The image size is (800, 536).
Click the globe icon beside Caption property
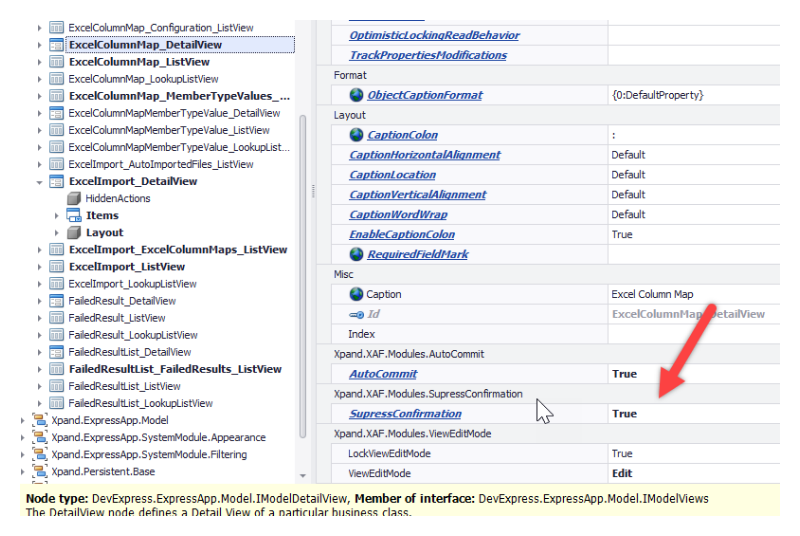point(356,294)
